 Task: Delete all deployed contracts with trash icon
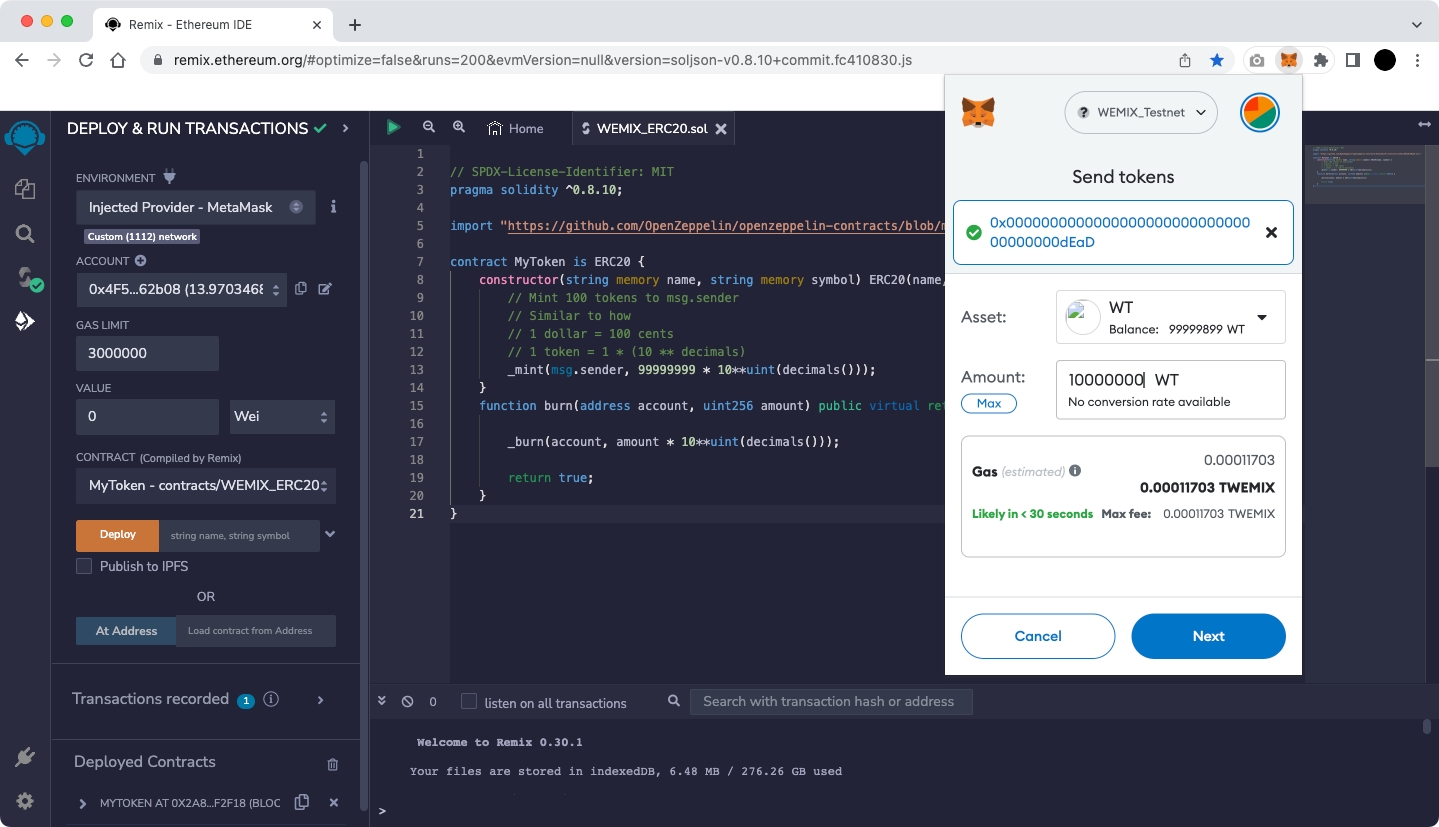[x=333, y=764]
